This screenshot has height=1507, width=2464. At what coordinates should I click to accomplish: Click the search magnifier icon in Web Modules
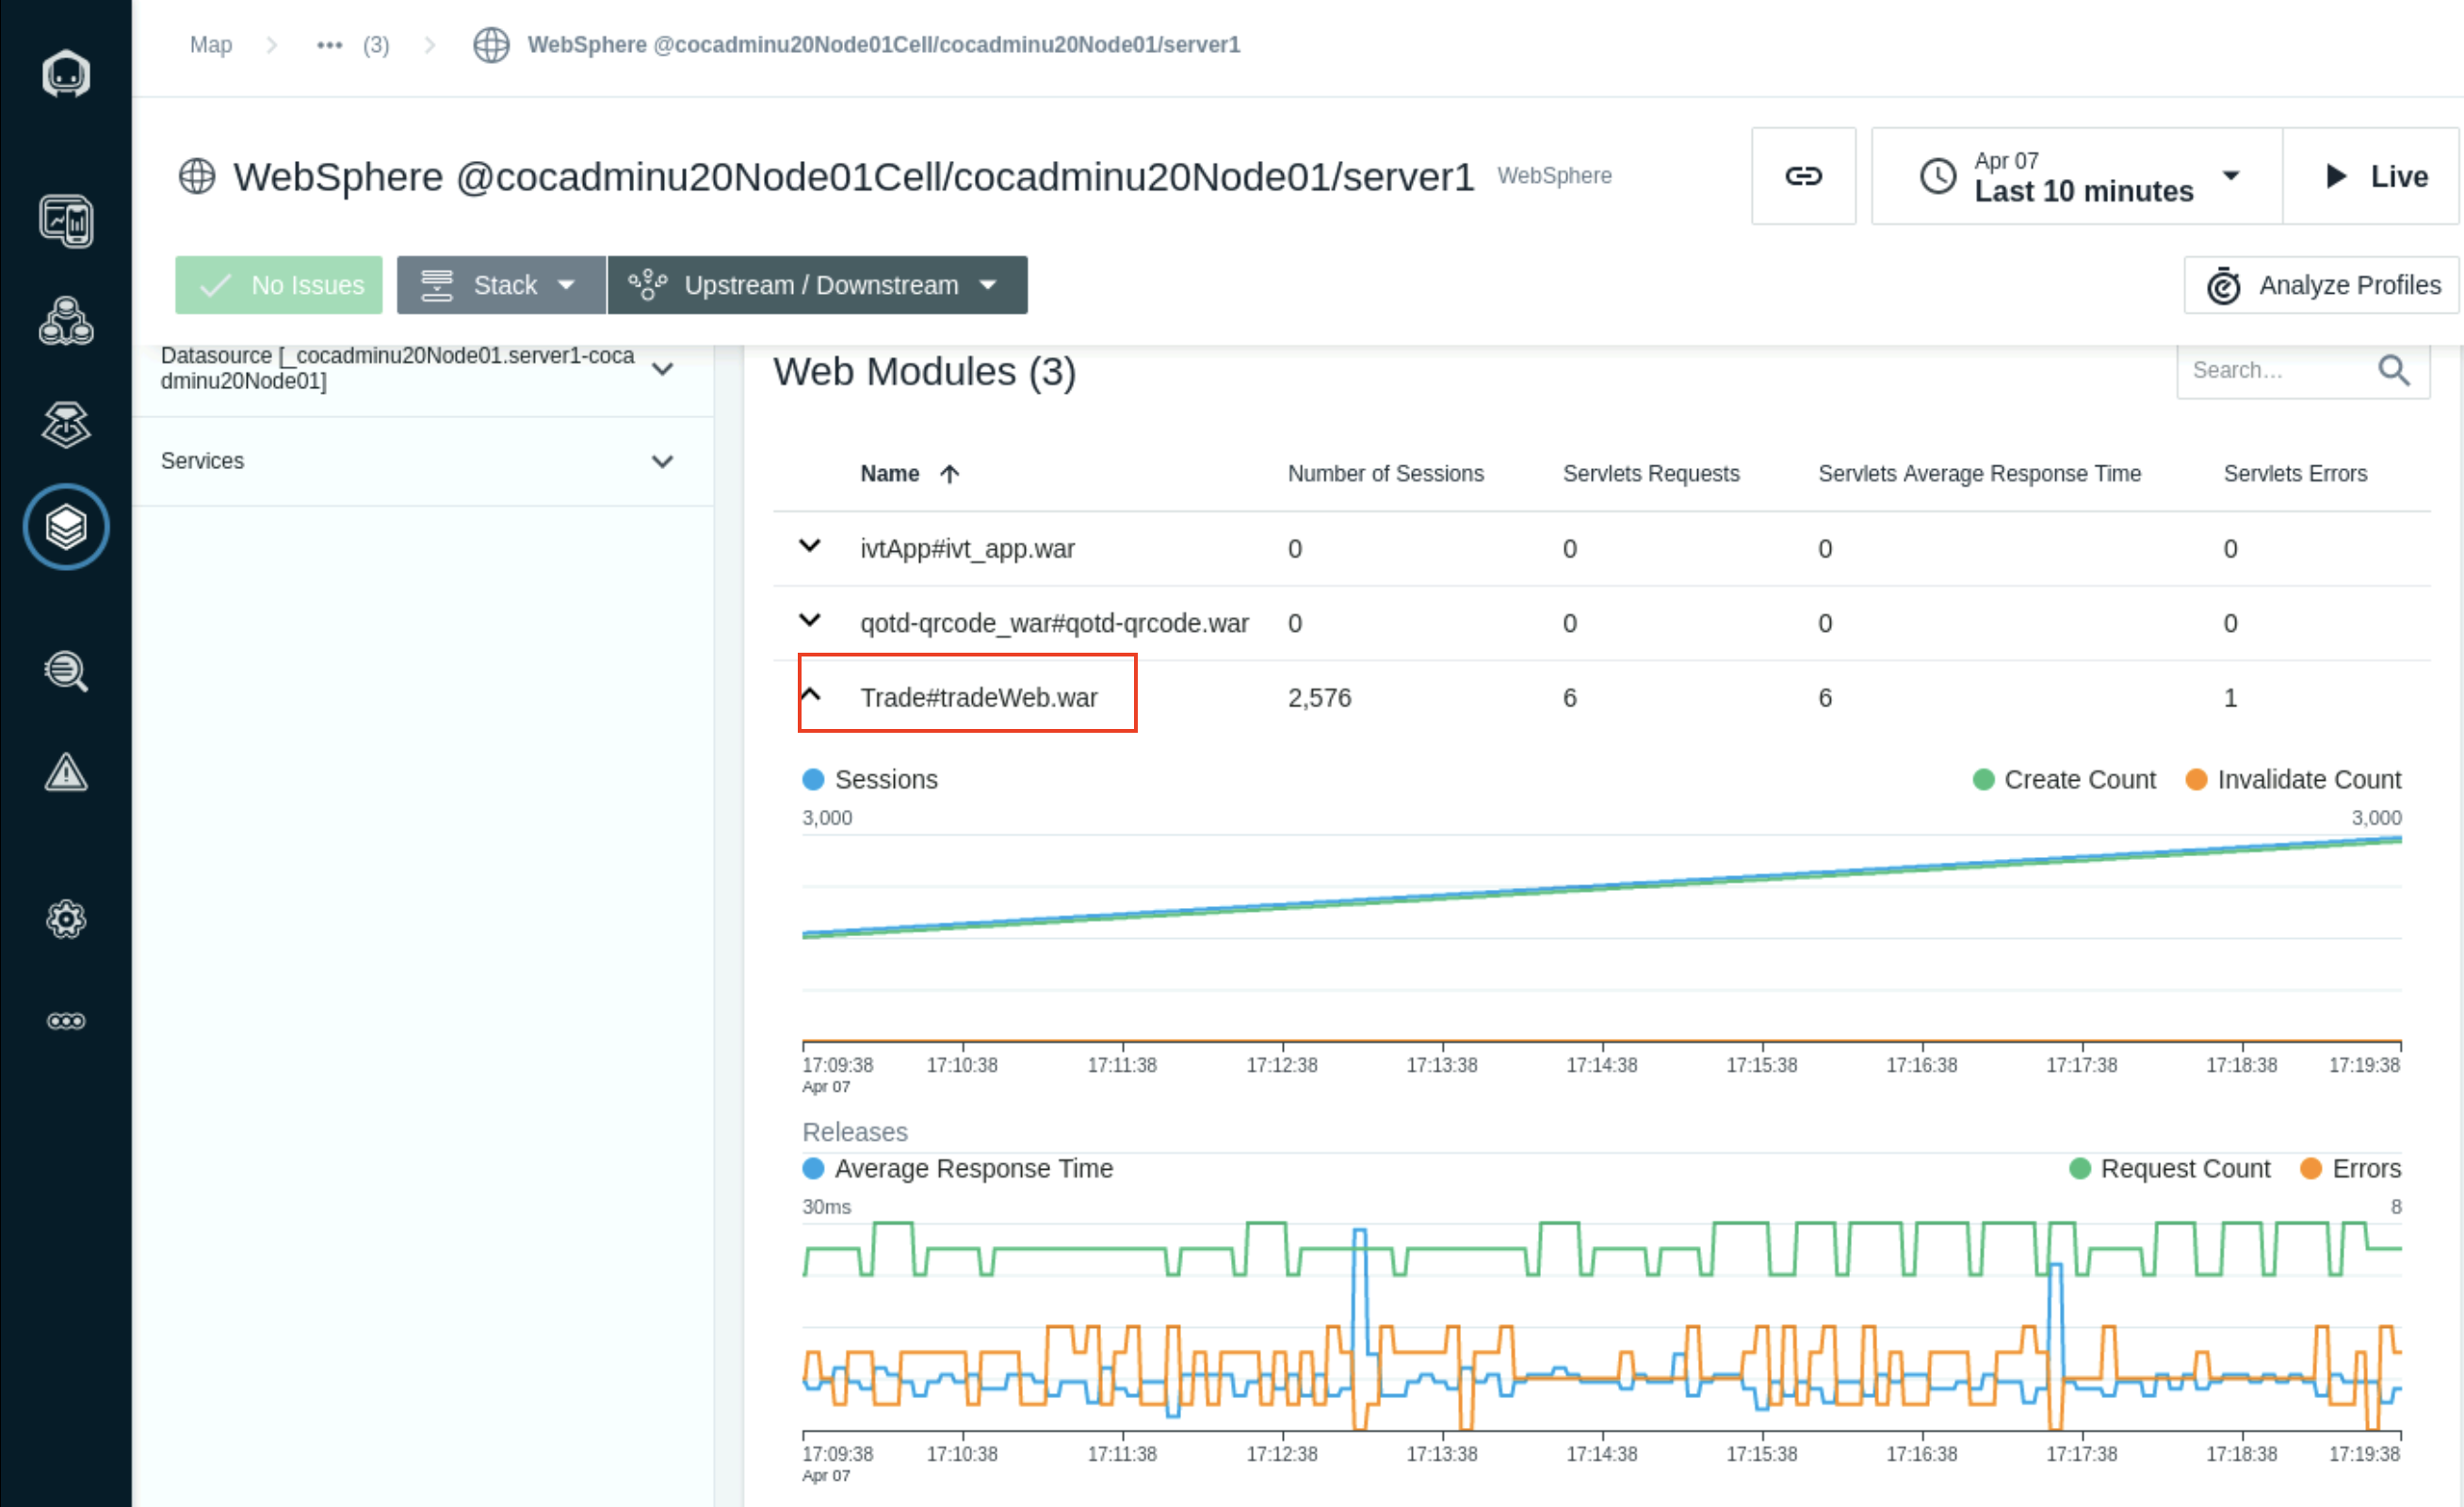[x=2393, y=370]
